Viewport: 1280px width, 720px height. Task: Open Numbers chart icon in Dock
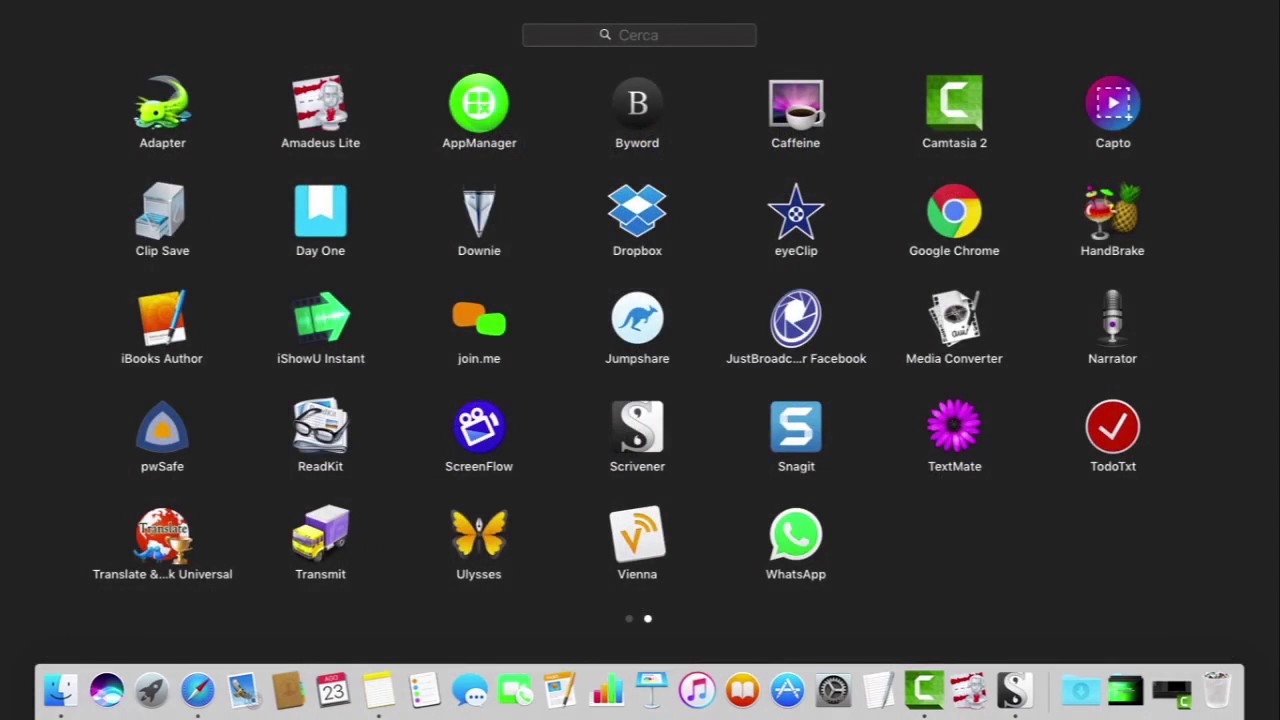pos(606,690)
